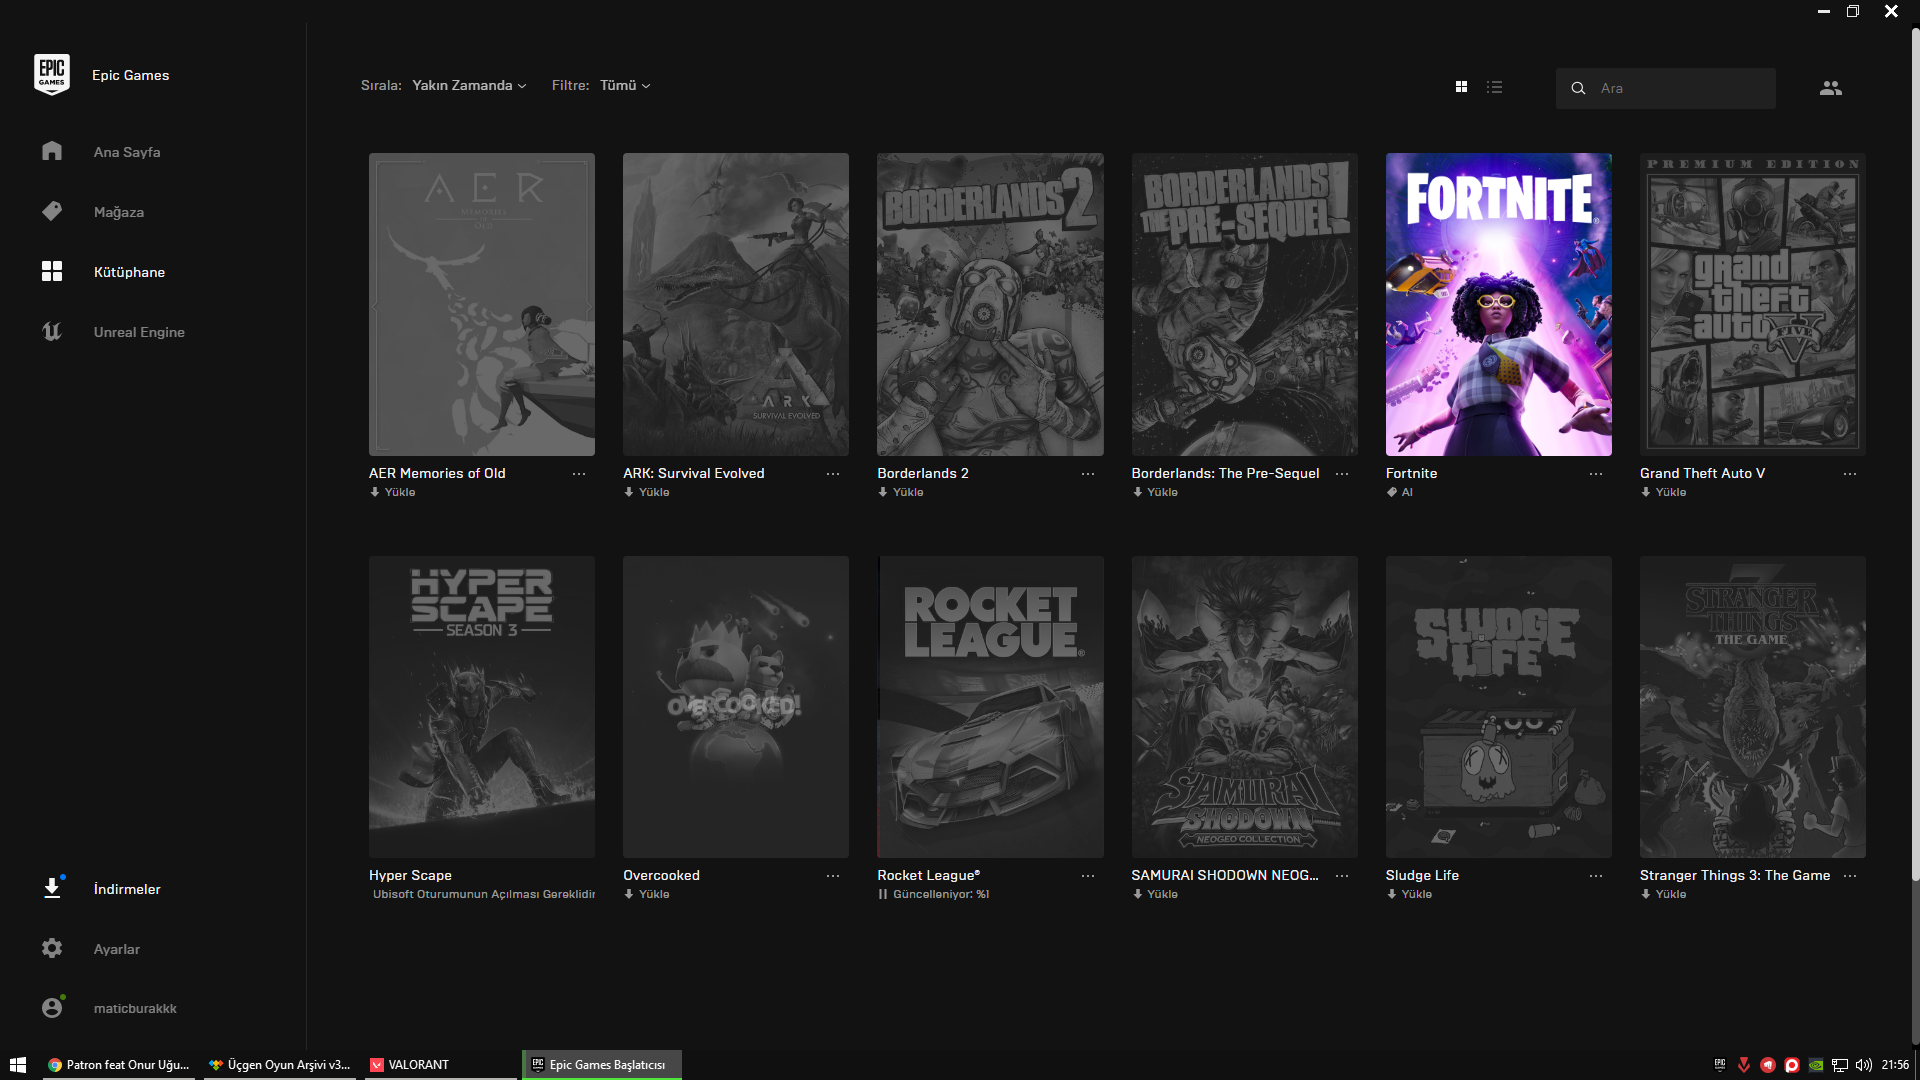Select Kütüphane menu item

(129, 272)
